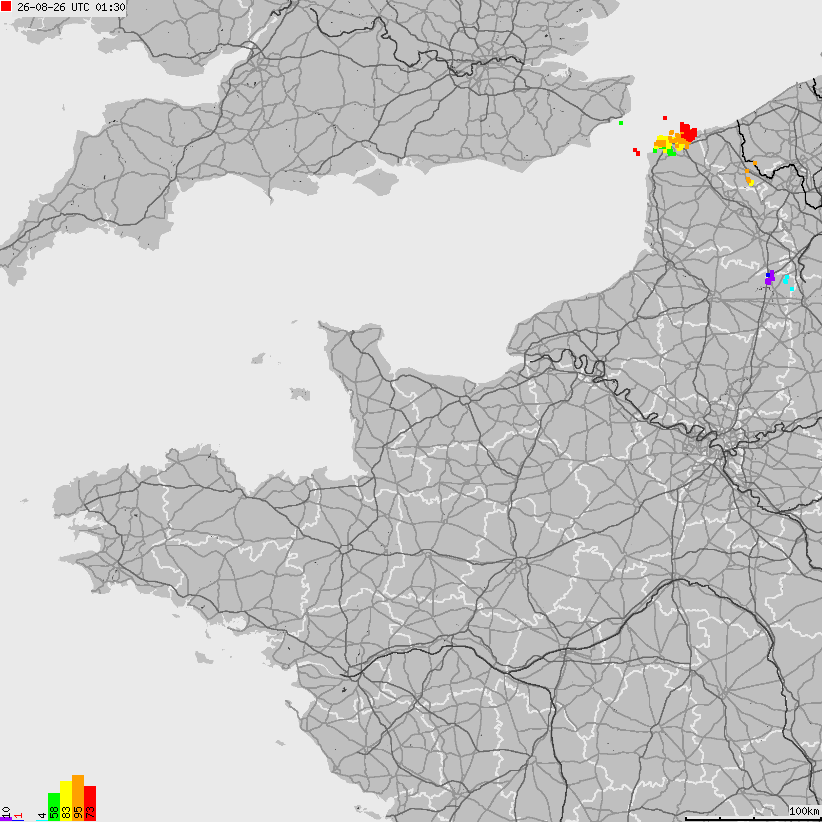Click the large red lightning cluster on the coast
The height and width of the screenshot is (822, 822).
[688, 131]
